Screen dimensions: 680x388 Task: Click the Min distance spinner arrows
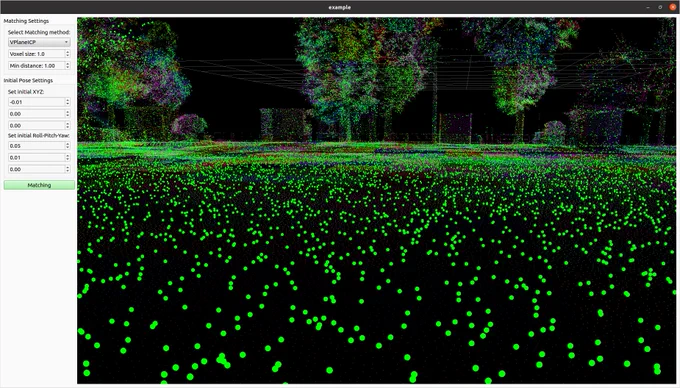[68, 65]
